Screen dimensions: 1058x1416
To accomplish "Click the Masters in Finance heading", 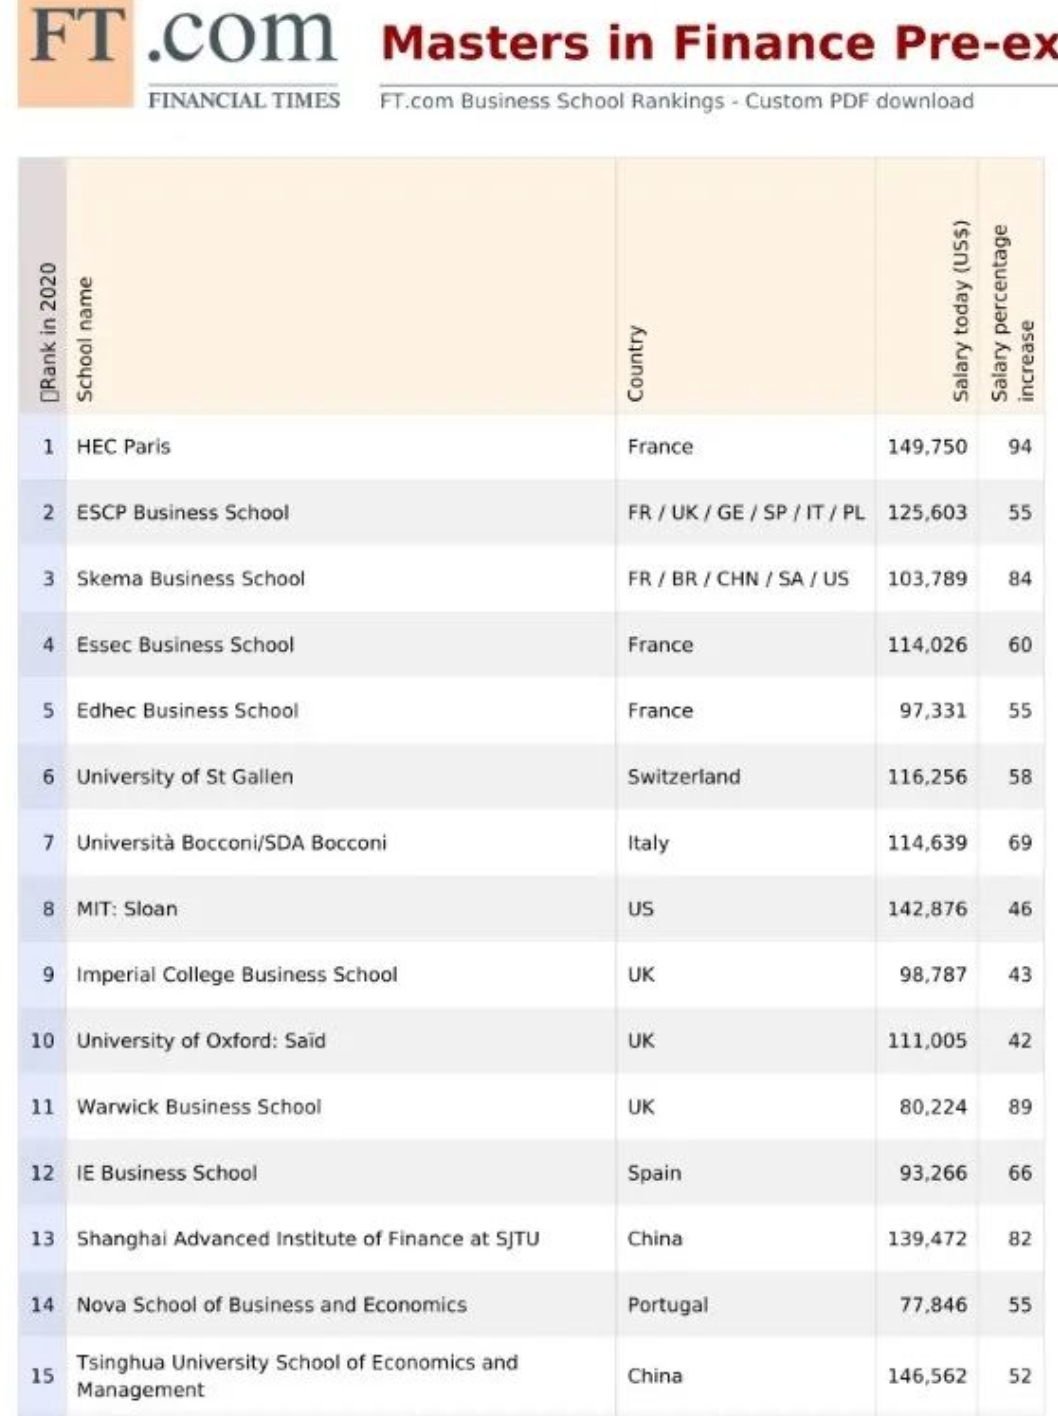I will click(x=718, y=44).
